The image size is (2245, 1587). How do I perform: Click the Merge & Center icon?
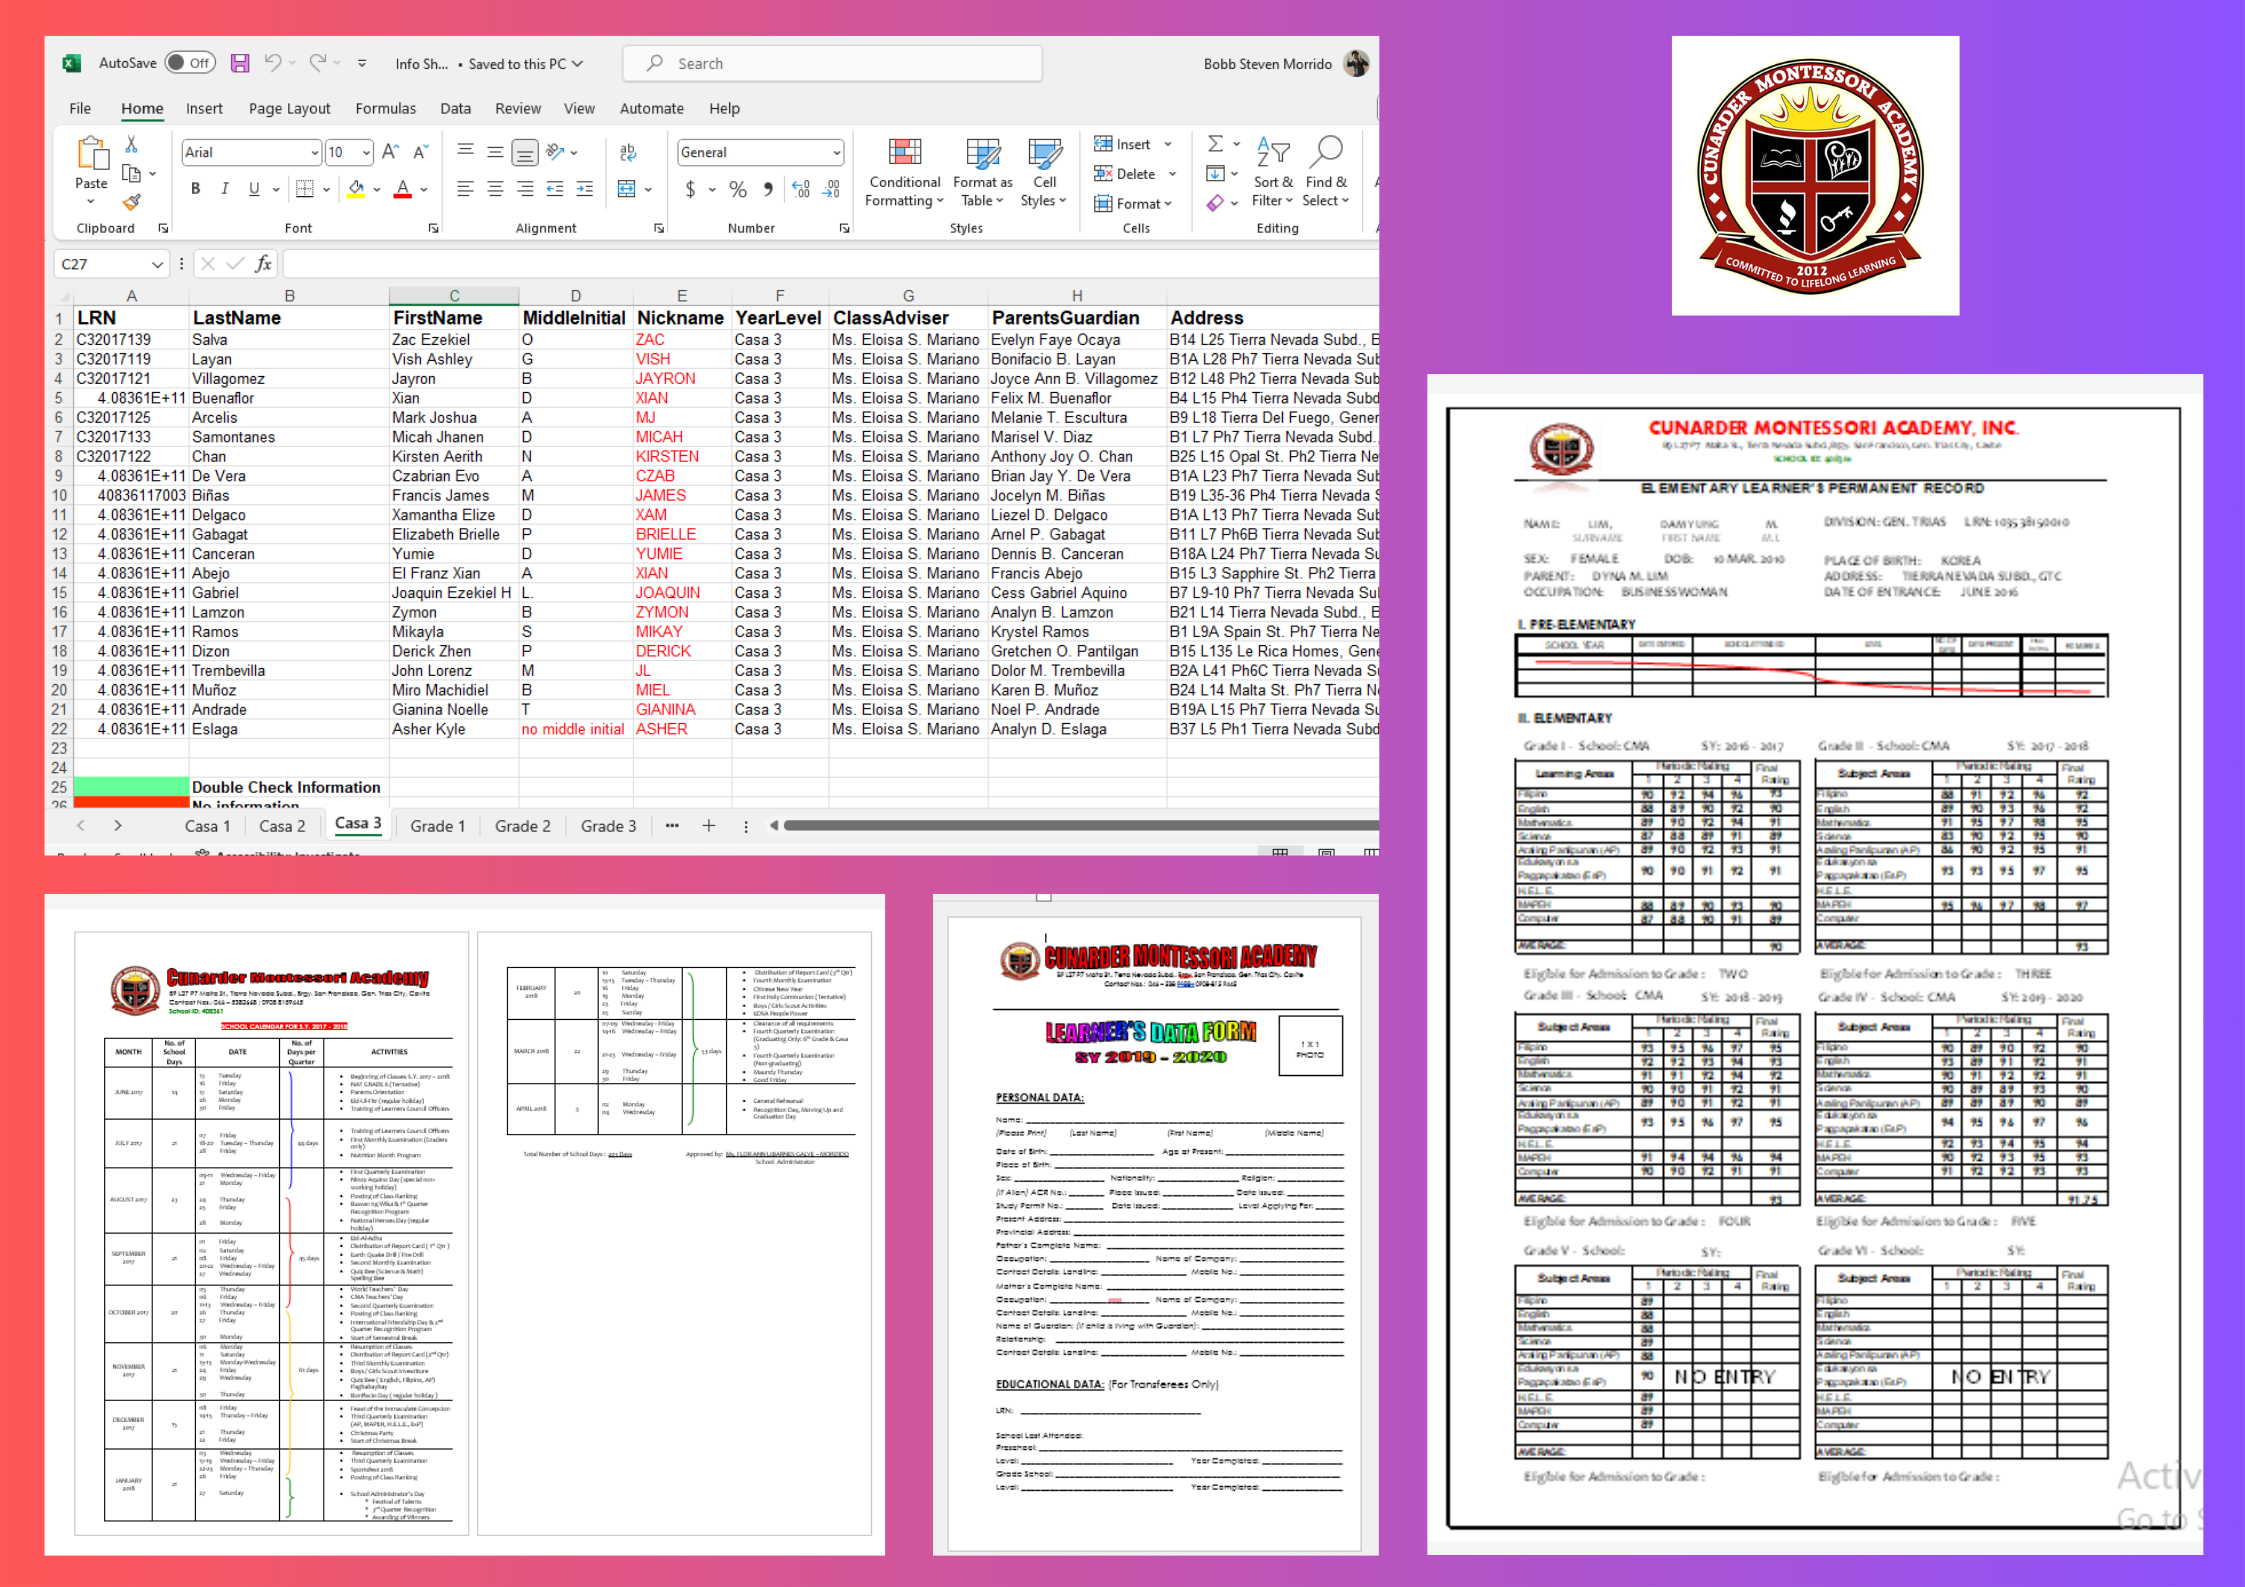tap(627, 189)
